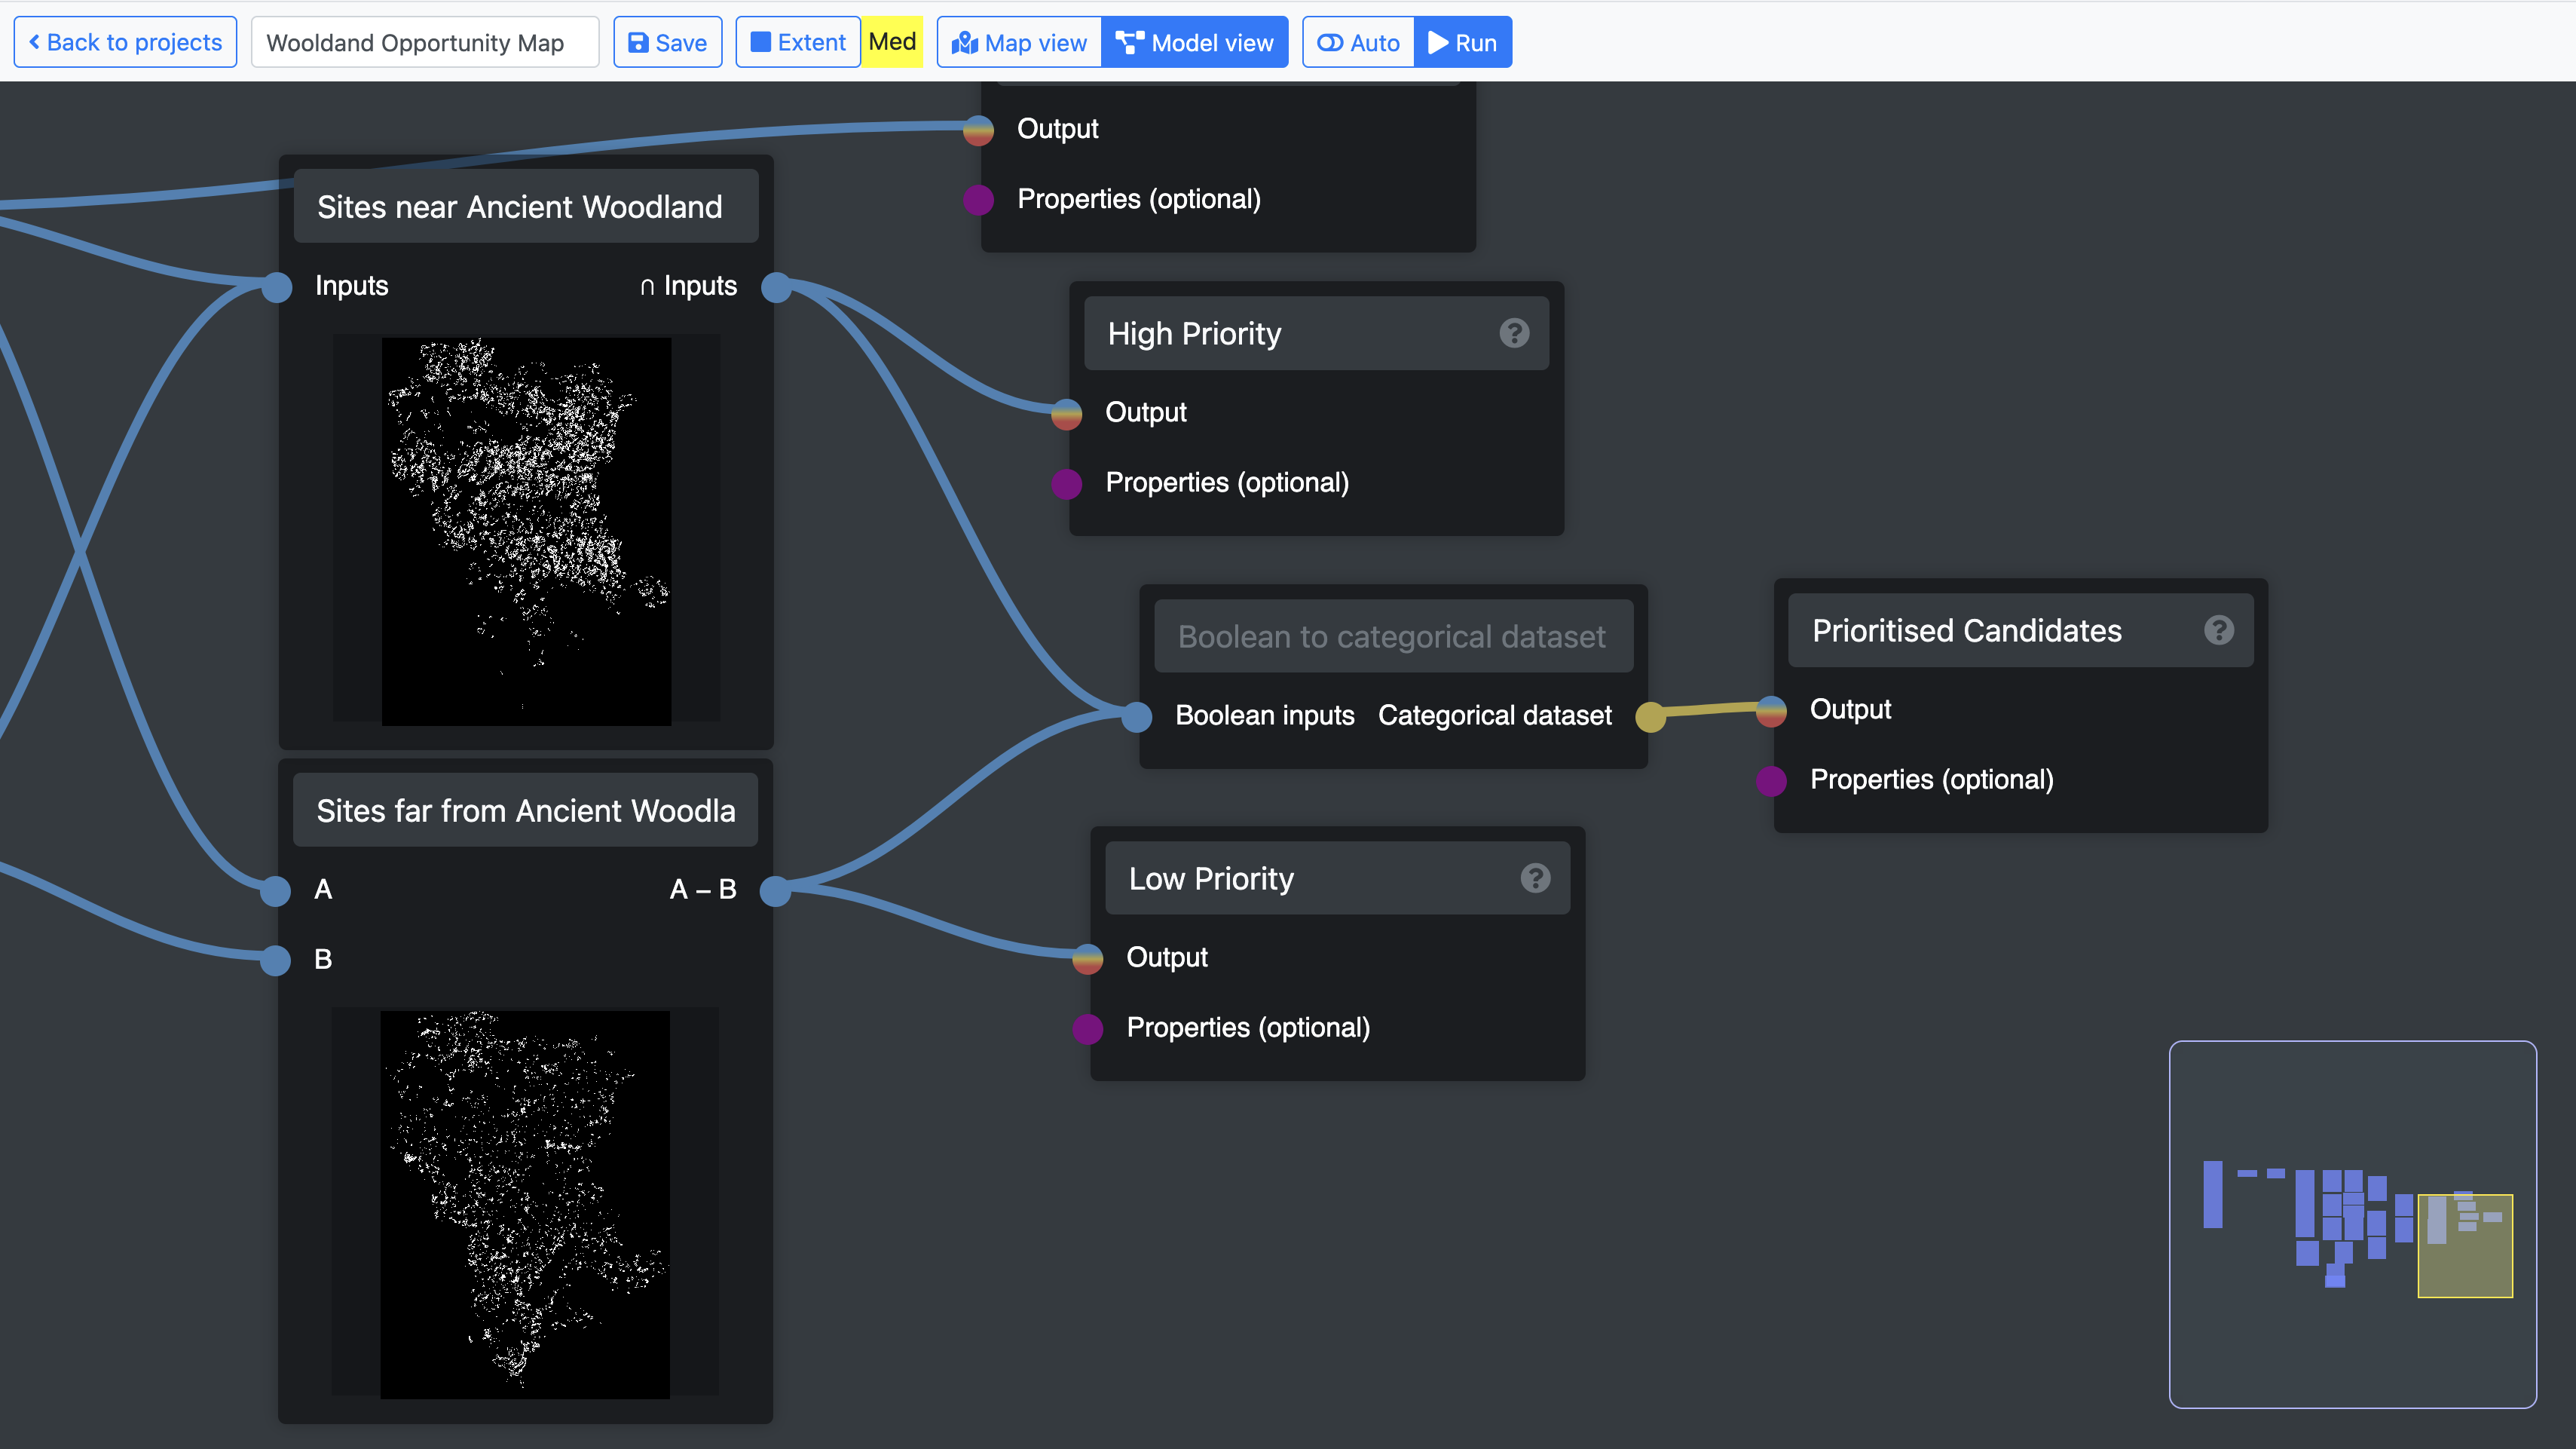This screenshot has width=2576, height=1449.
Task: Click the Categorical dataset yellow output socket
Action: click(1650, 716)
